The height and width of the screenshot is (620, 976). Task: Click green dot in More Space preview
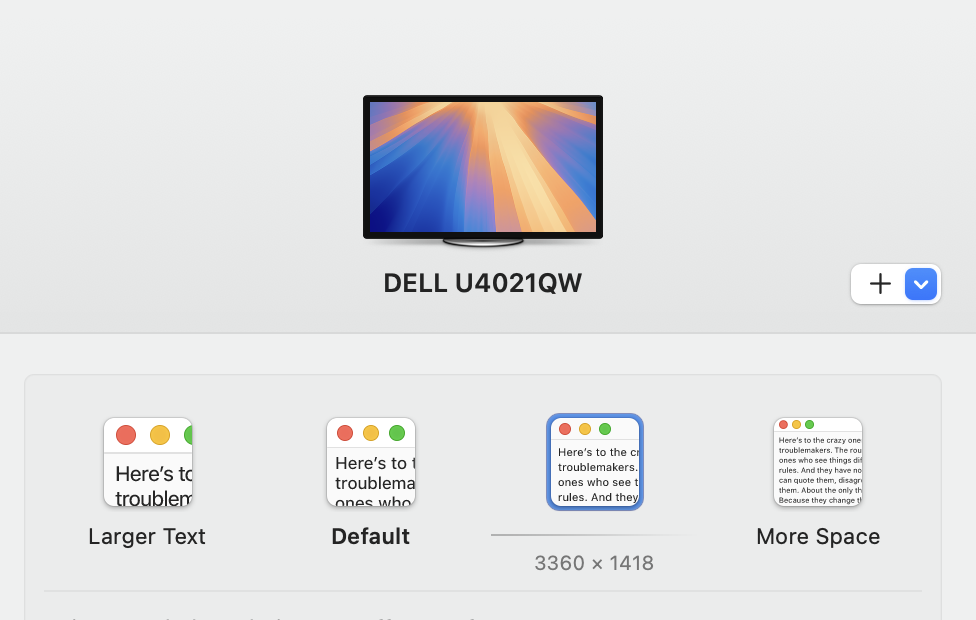(x=809, y=425)
